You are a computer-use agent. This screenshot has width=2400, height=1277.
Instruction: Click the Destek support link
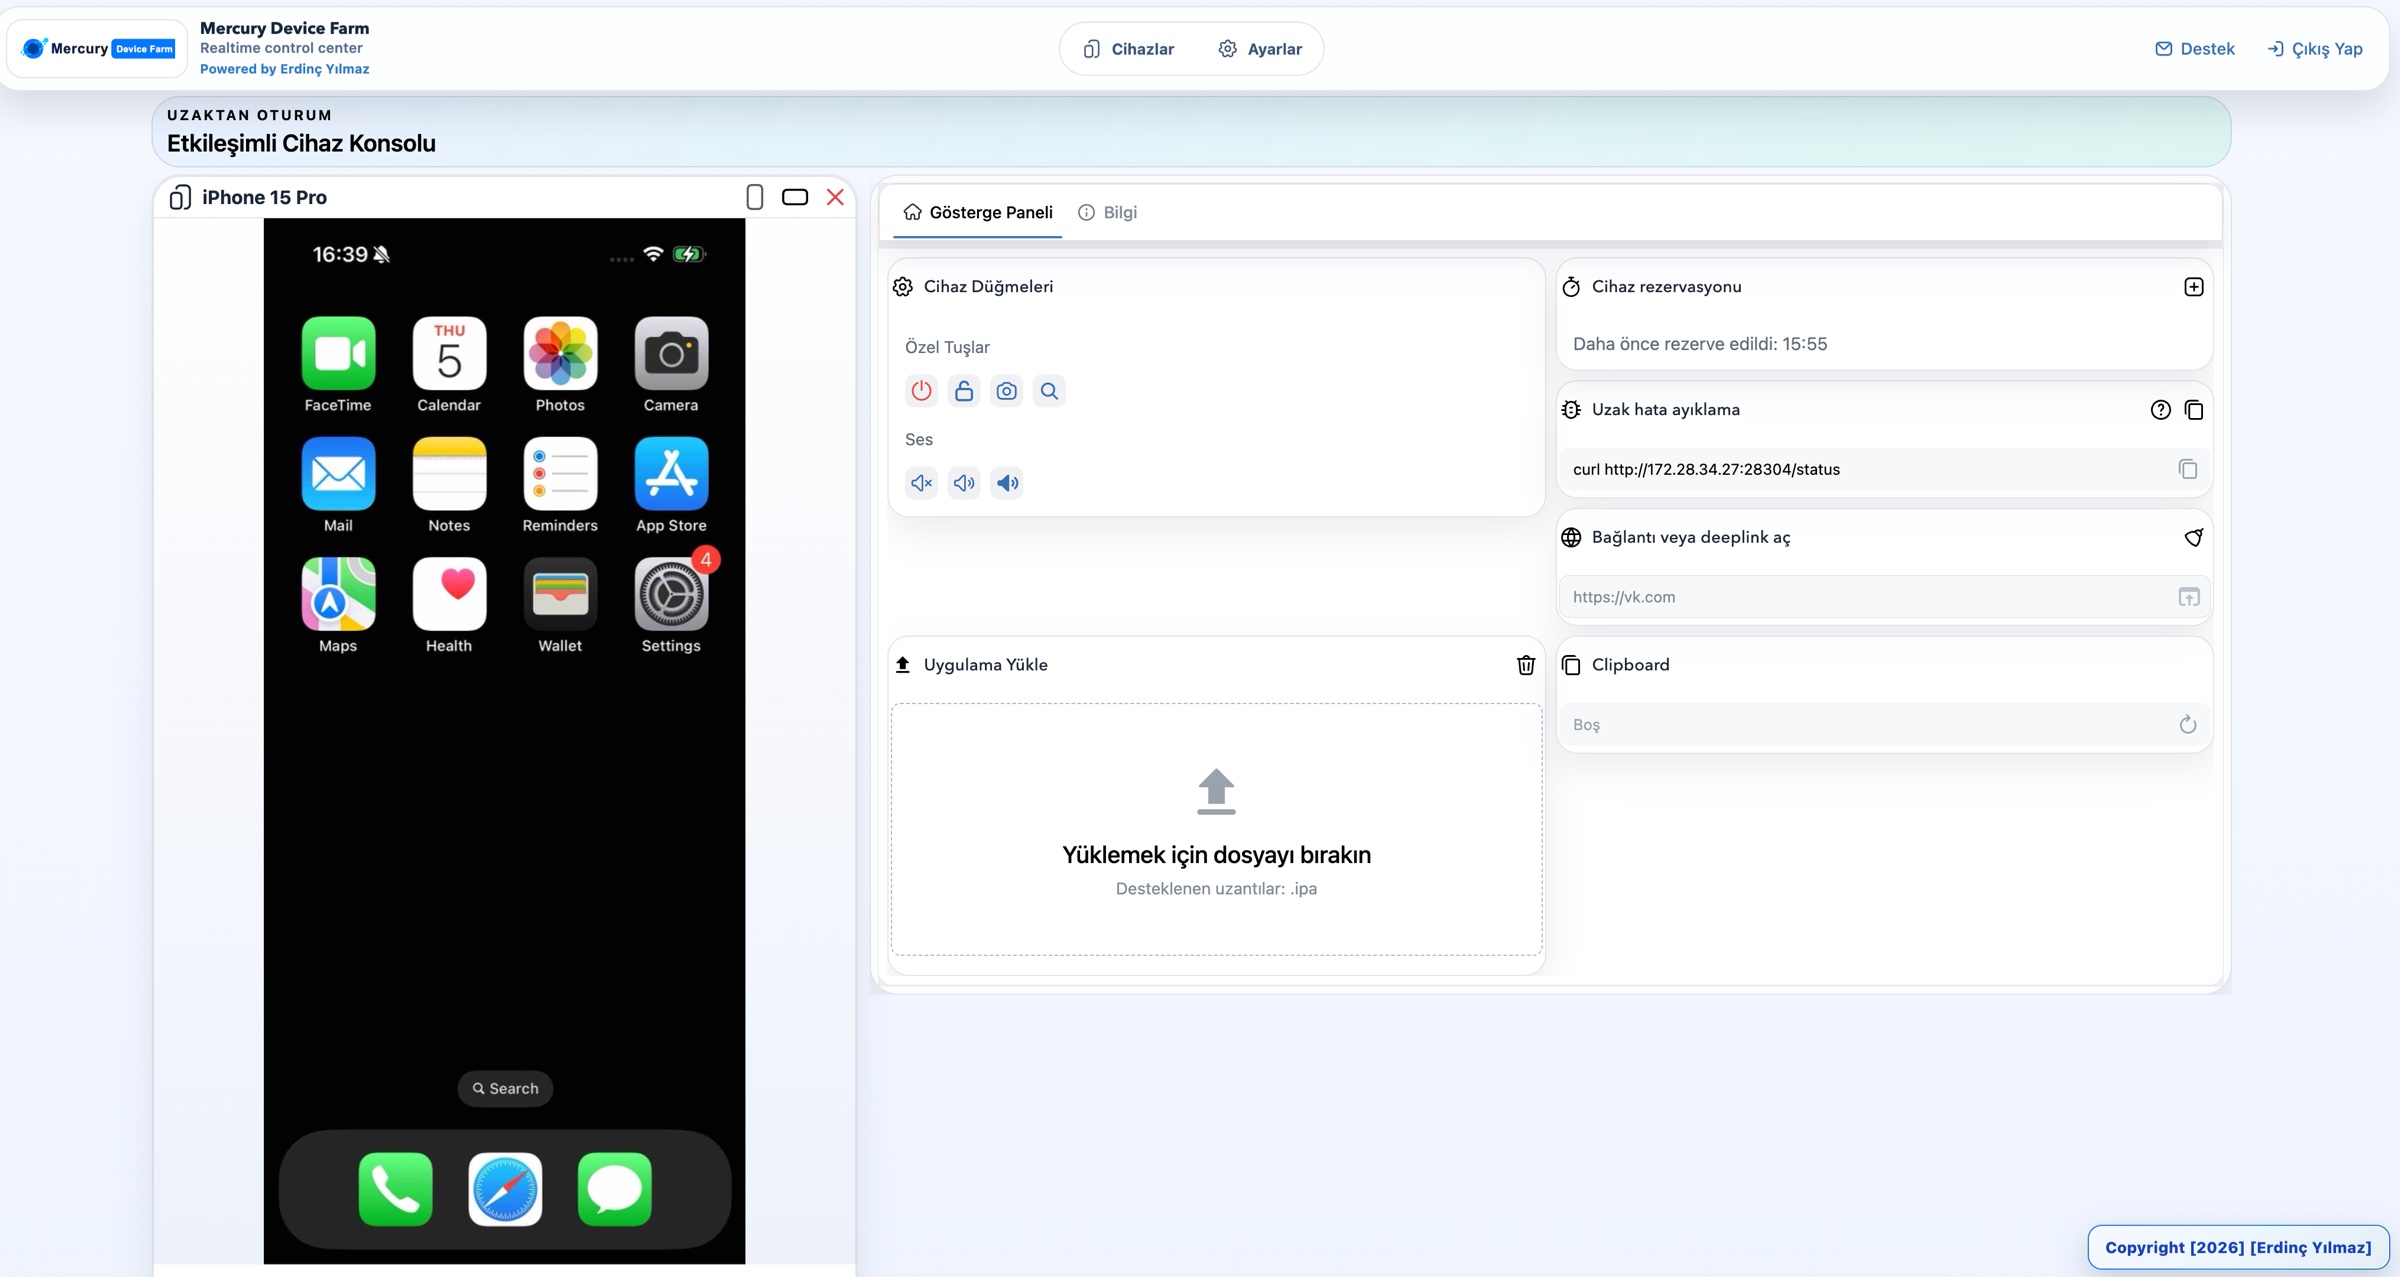(x=2194, y=49)
